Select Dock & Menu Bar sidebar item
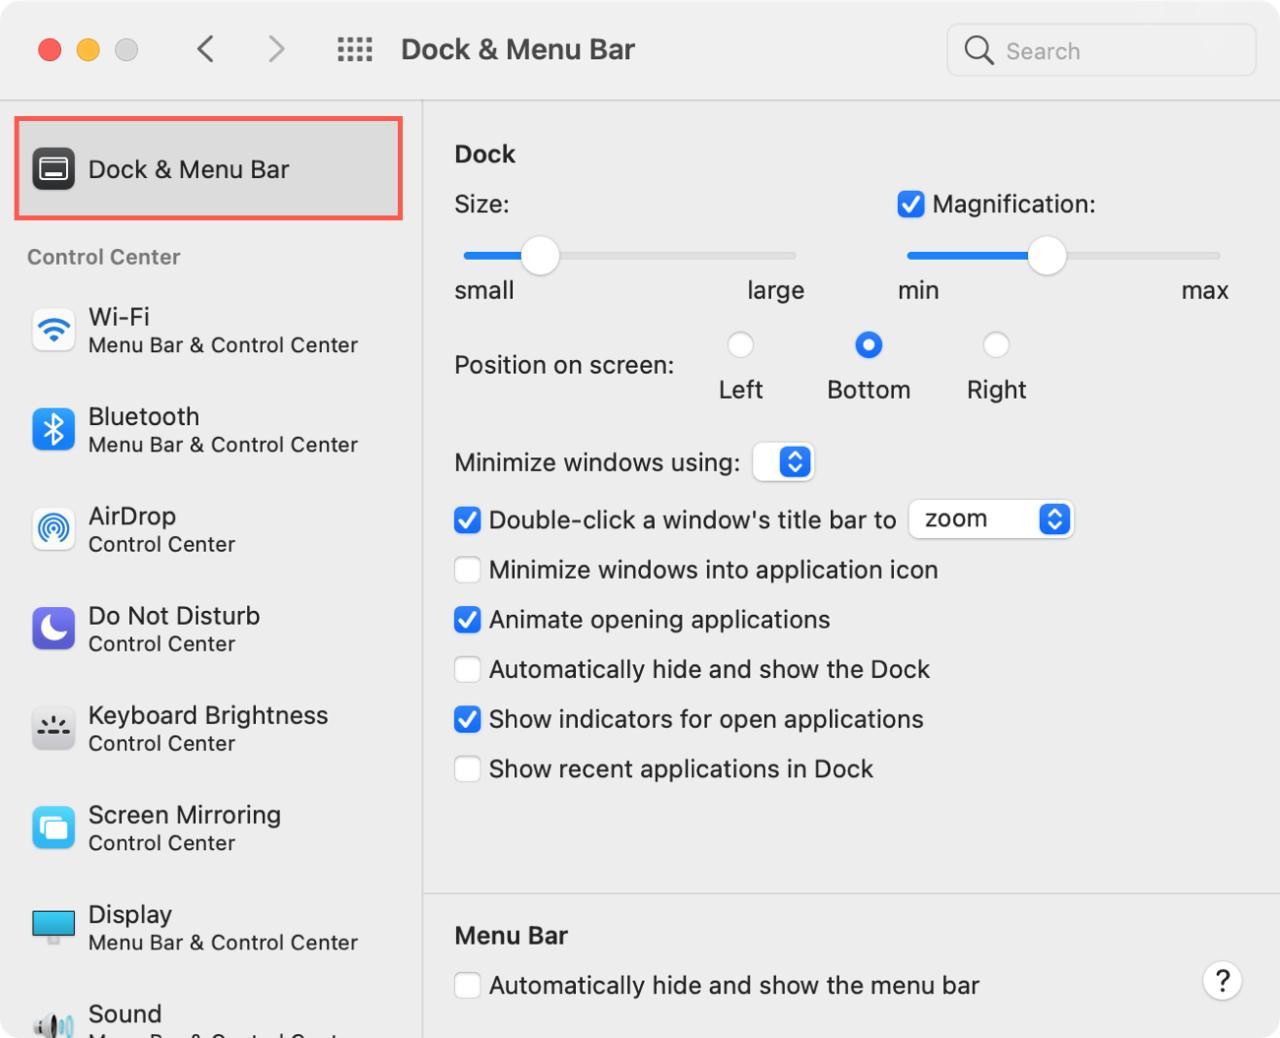This screenshot has width=1280, height=1038. (208, 169)
